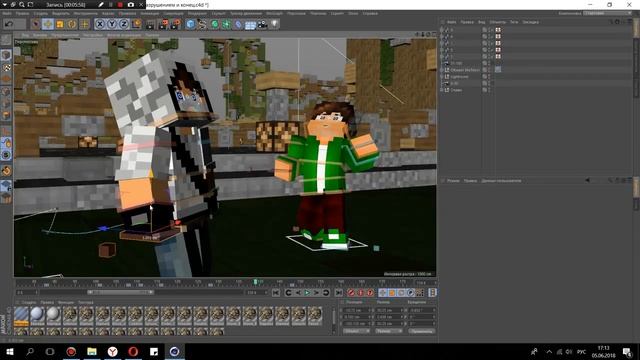Image resolution: width=640 pixels, height=360 pixels.
Task: Toggle Rotation keyframe recording
Action: pyautogui.click(x=401, y=293)
